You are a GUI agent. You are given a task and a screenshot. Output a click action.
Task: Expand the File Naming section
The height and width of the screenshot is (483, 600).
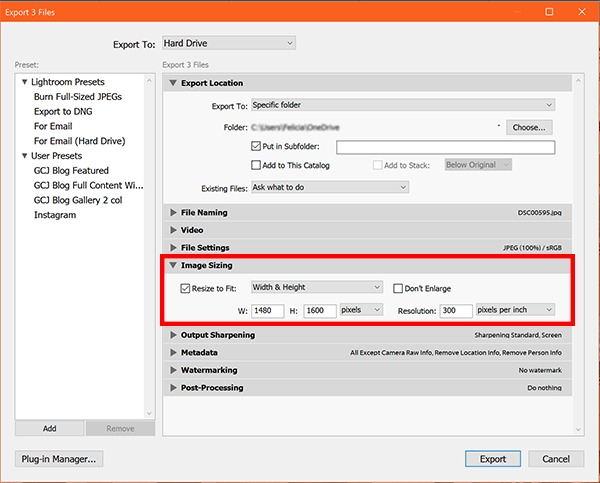[173, 212]
